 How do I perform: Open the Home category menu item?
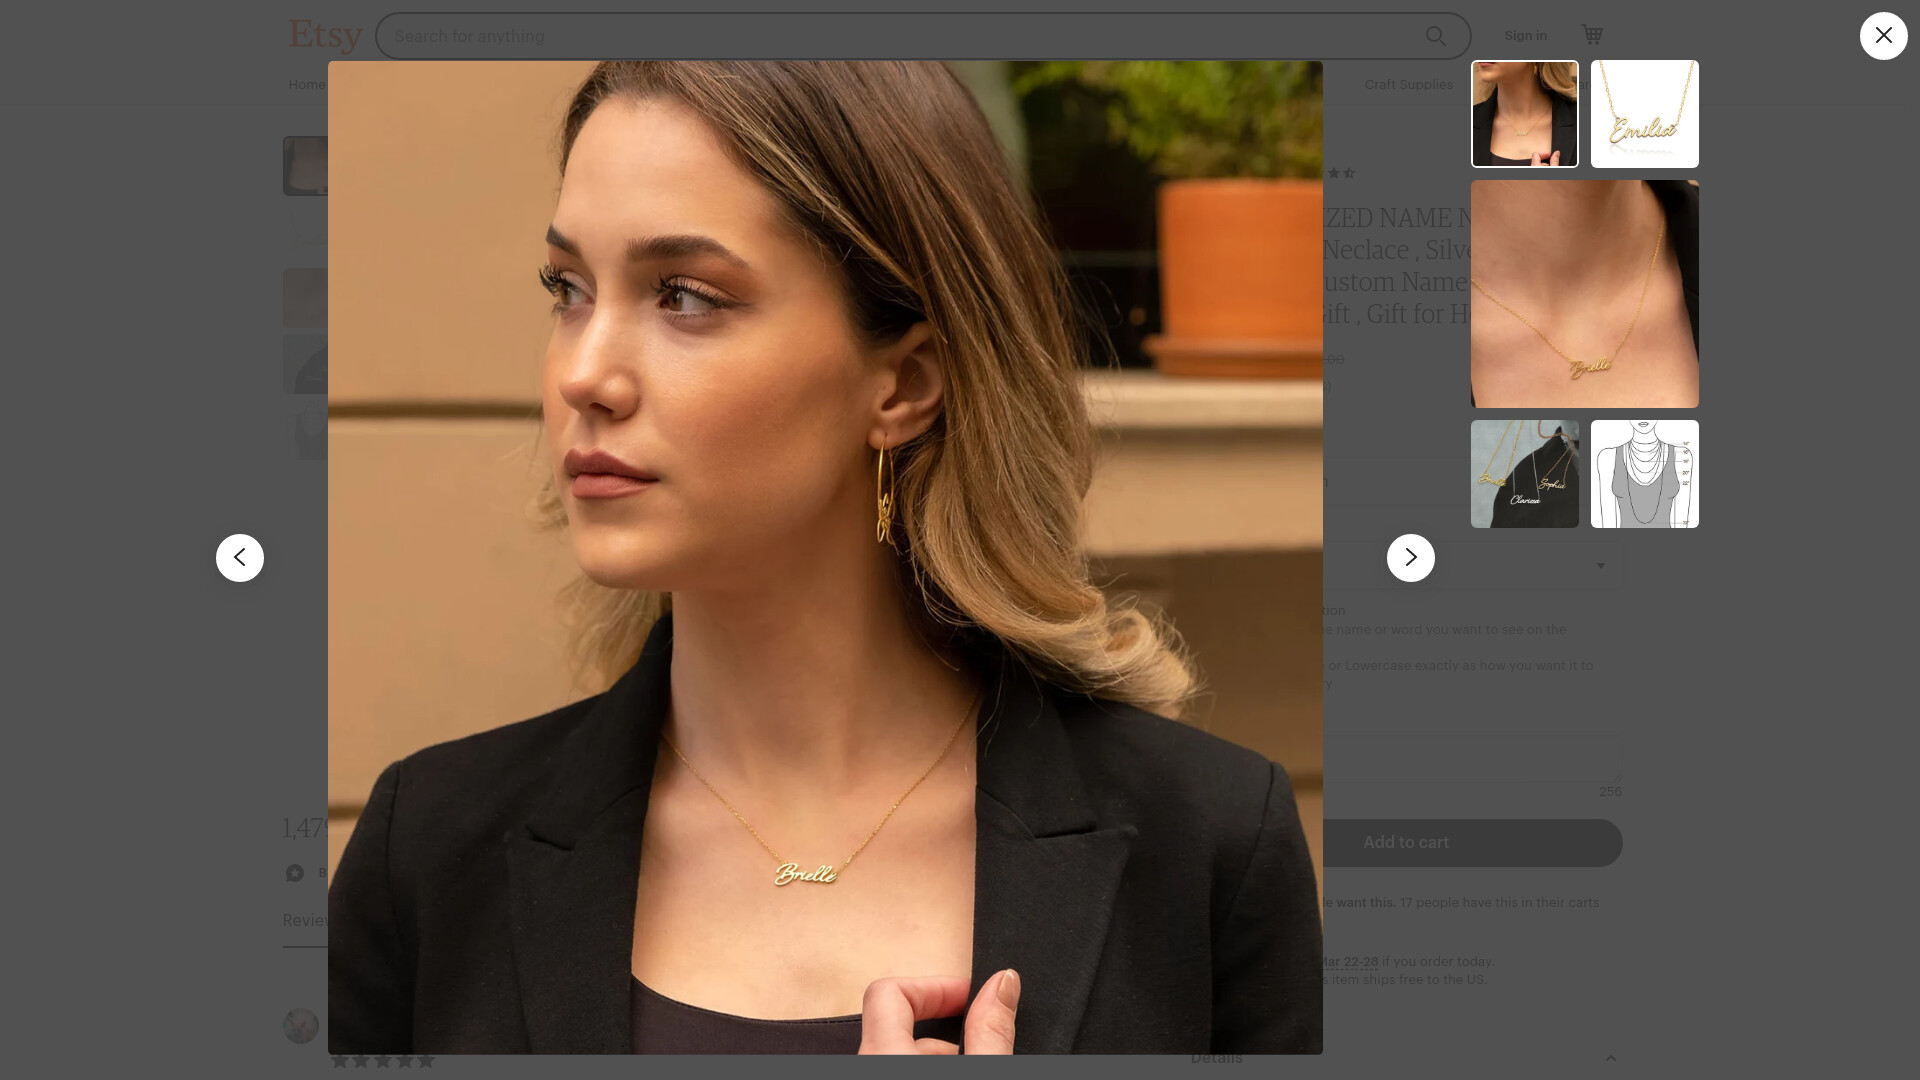[x=306, y=85]
